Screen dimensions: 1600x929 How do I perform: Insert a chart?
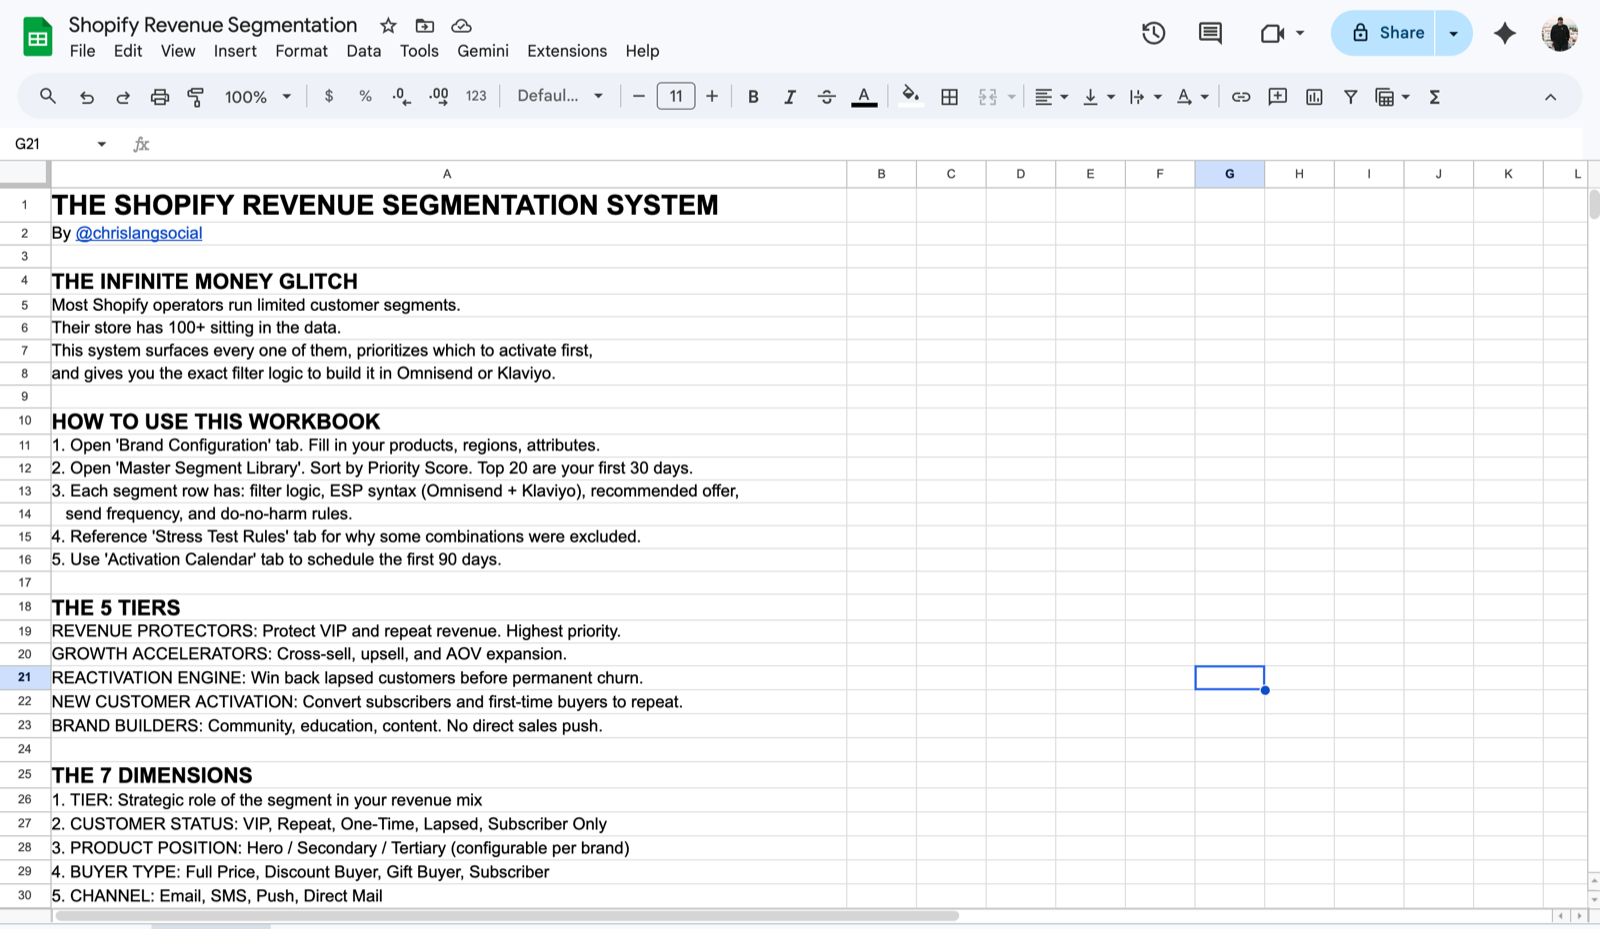coord(1314,97)
